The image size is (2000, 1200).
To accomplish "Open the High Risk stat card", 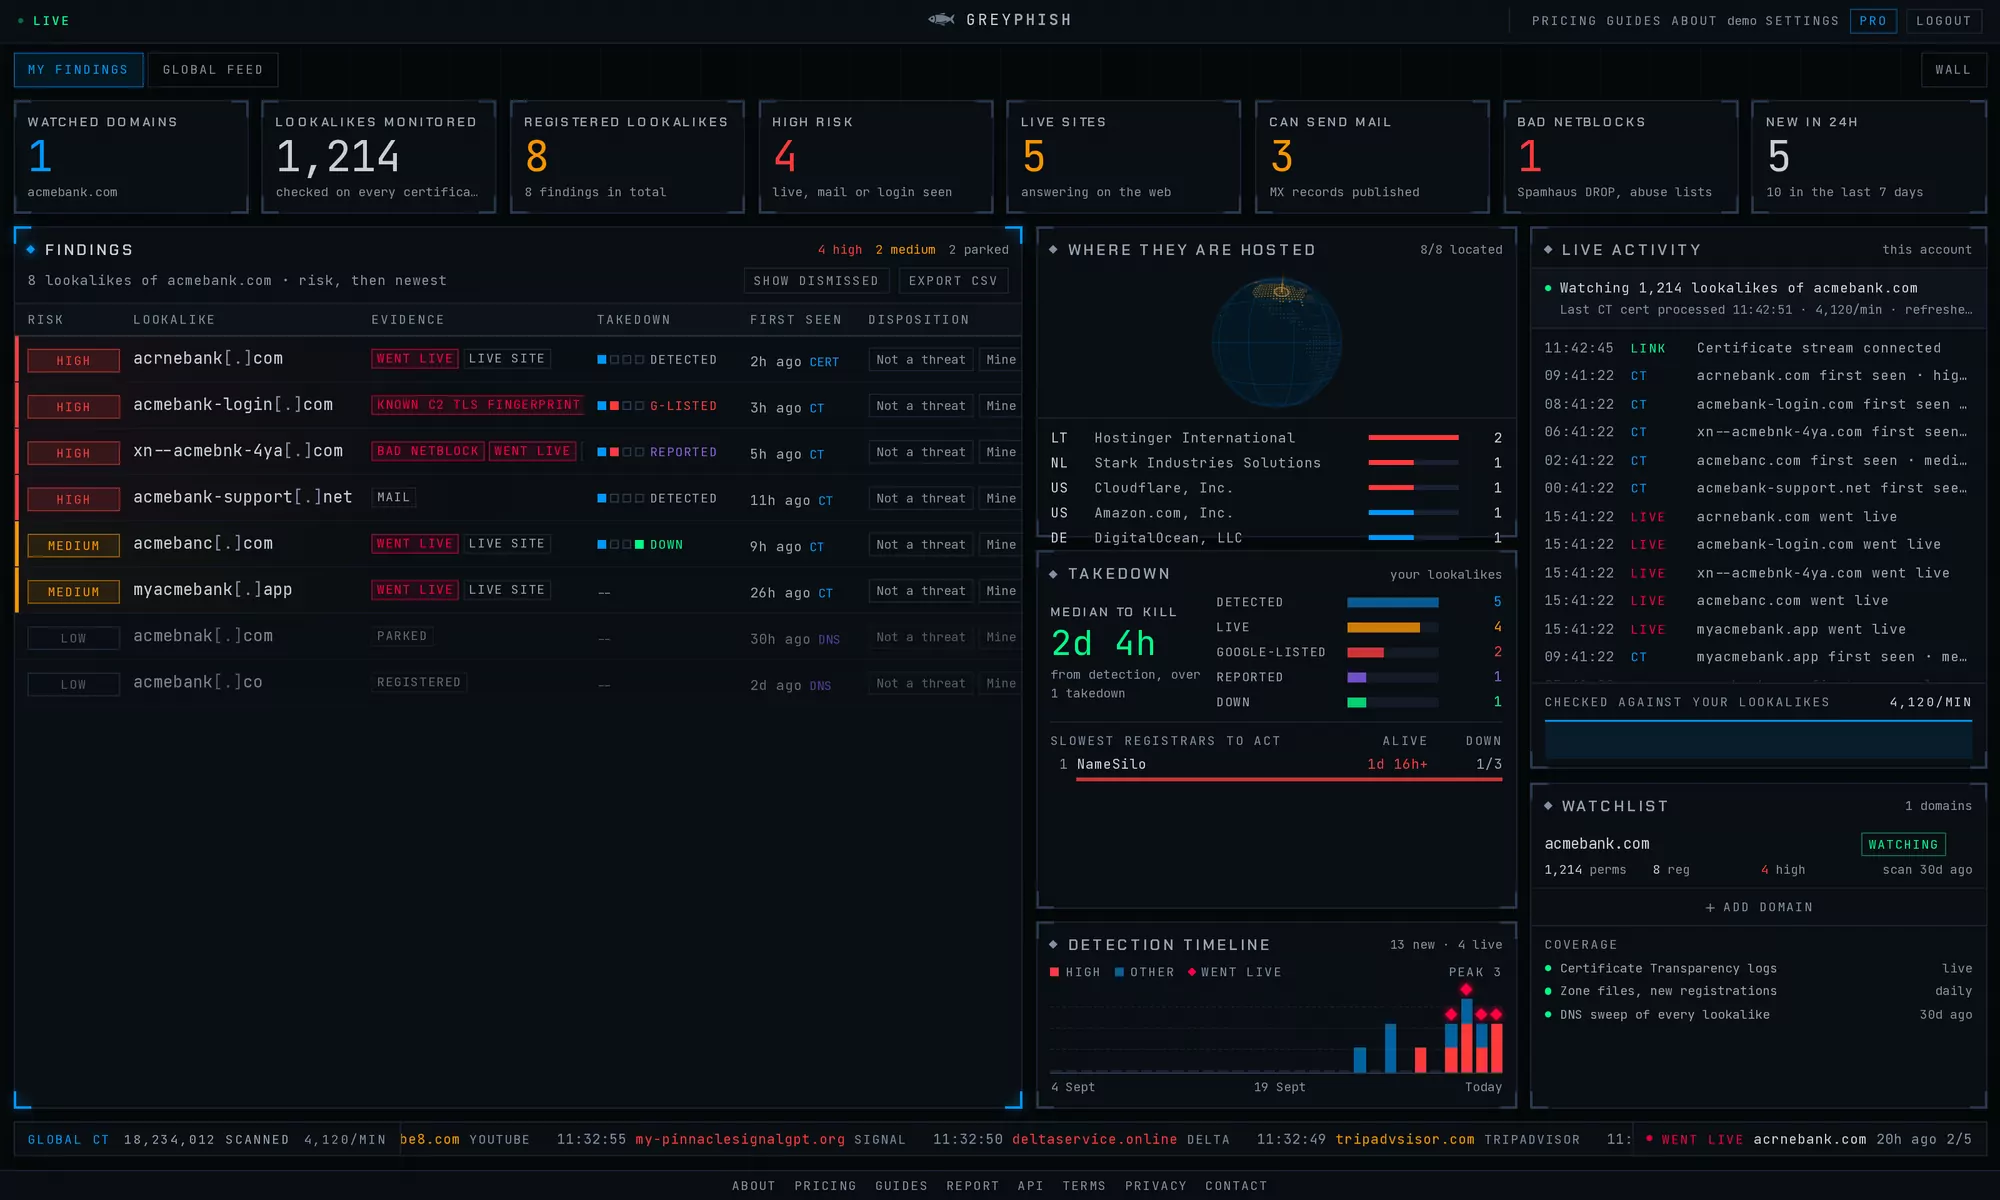I will coord(875,157).
